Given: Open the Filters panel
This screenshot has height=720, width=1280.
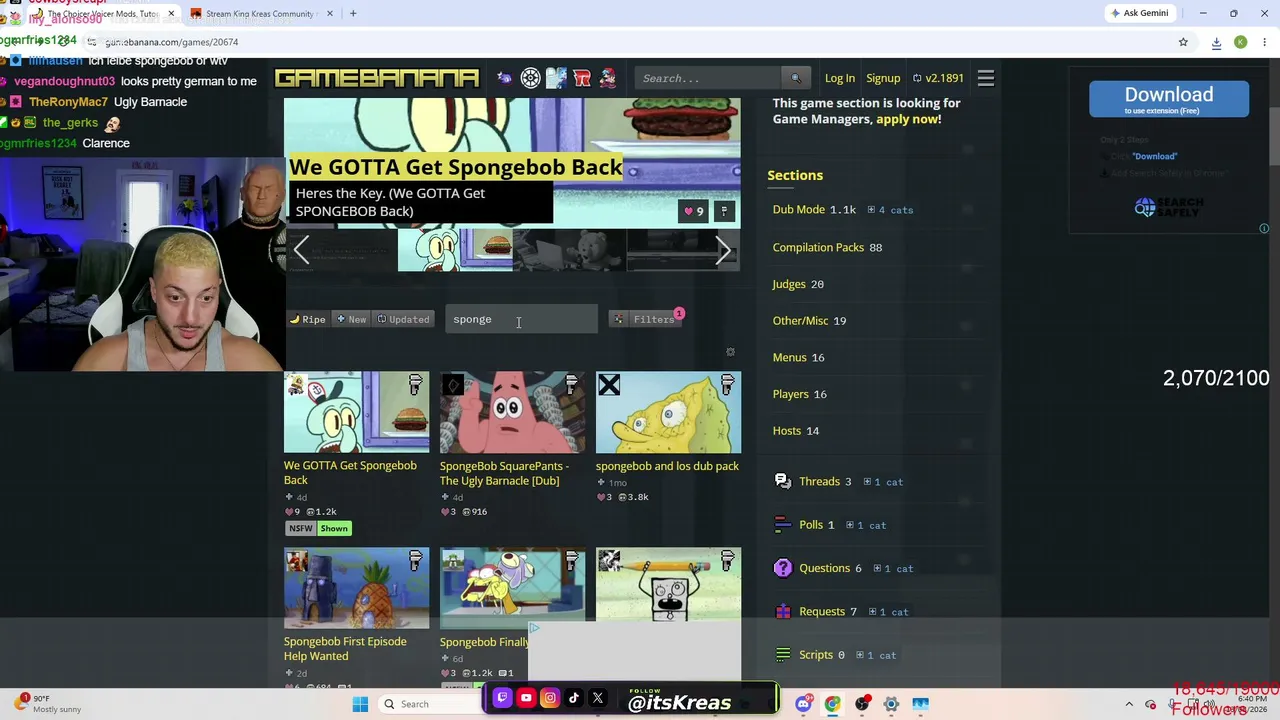Looking at the screenshot, I should pyautogui.click(x=645, y=319).
